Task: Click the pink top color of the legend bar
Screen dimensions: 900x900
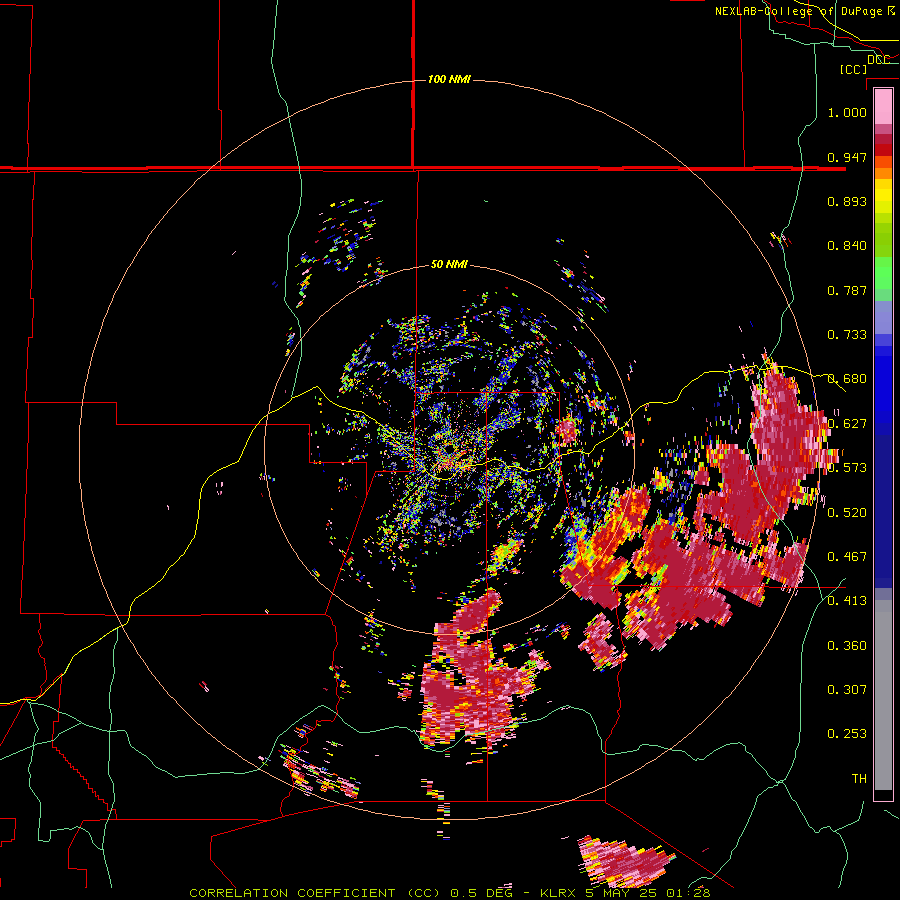Action: tap(883, 106)
